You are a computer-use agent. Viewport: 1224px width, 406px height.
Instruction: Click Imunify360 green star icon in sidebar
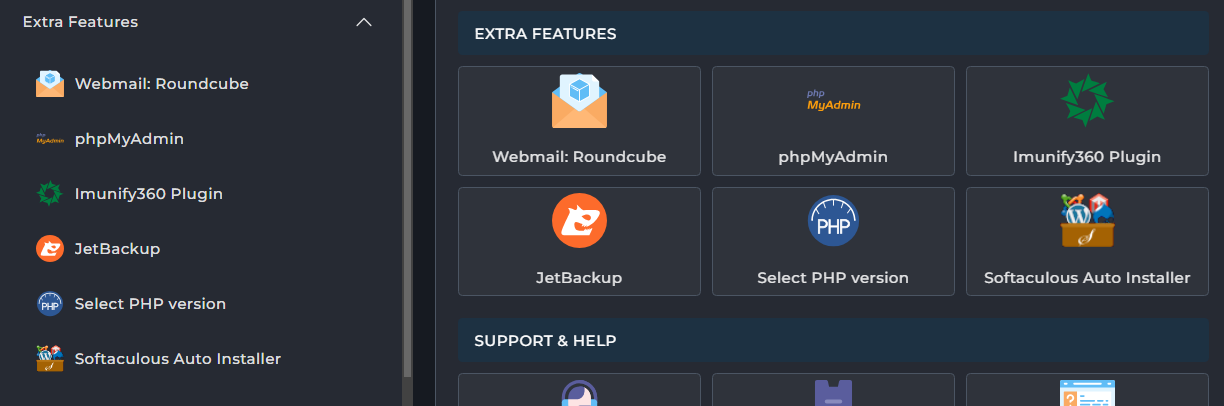tap(50, 194)
